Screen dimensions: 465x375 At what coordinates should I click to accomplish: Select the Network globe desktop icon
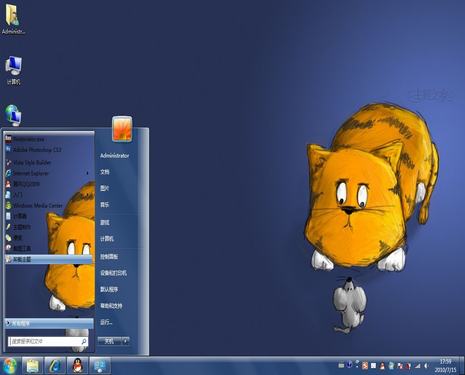[x=13, y=115]
